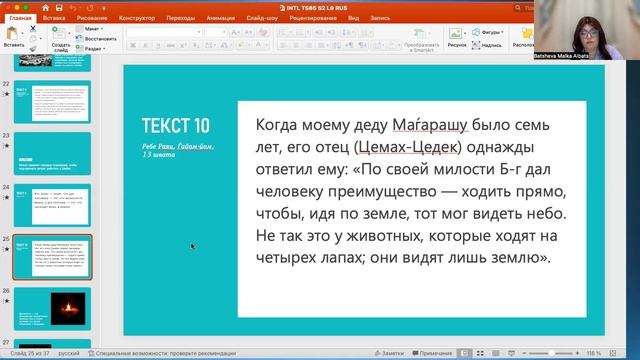Viewport: 640px width, 360px height.
Task: Click the Copy icon
Action: [x=33, y=39]
